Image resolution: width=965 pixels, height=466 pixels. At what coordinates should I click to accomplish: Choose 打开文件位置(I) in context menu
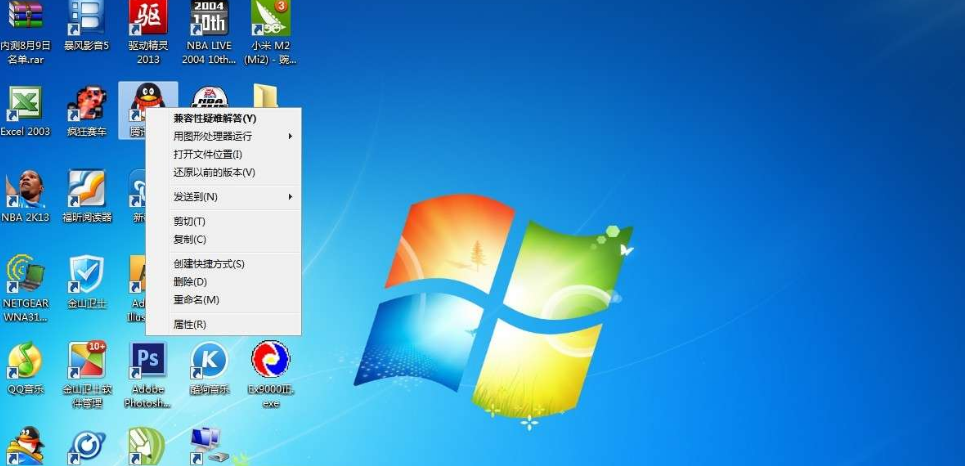click(207, 154)
